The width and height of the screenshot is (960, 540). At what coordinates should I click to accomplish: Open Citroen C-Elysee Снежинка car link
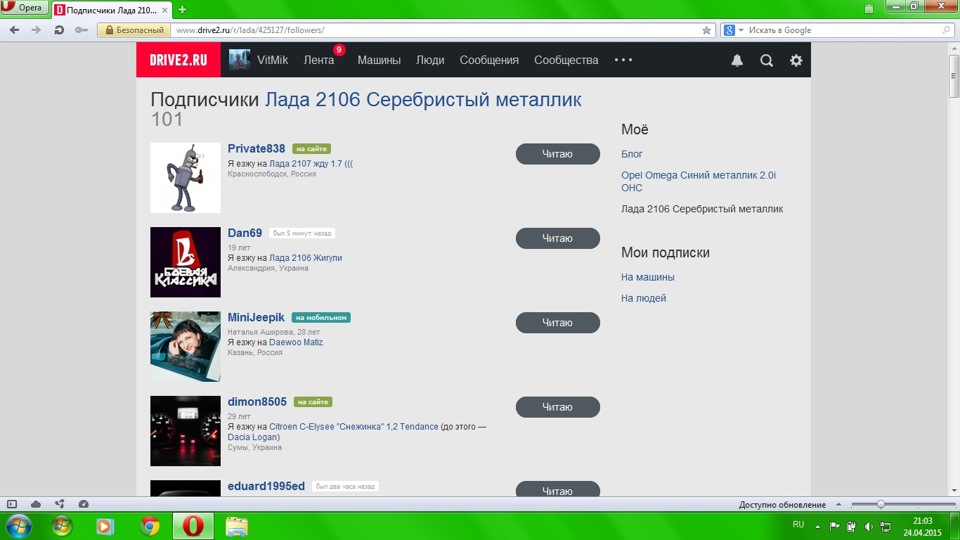354,427
